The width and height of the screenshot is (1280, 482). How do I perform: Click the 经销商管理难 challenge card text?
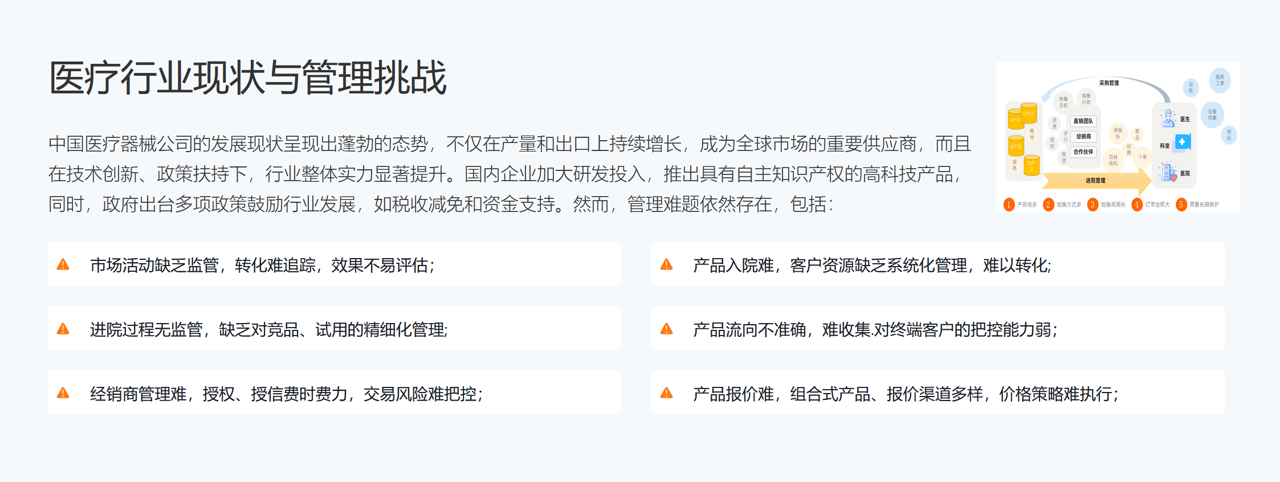click(x=286, y=393)
